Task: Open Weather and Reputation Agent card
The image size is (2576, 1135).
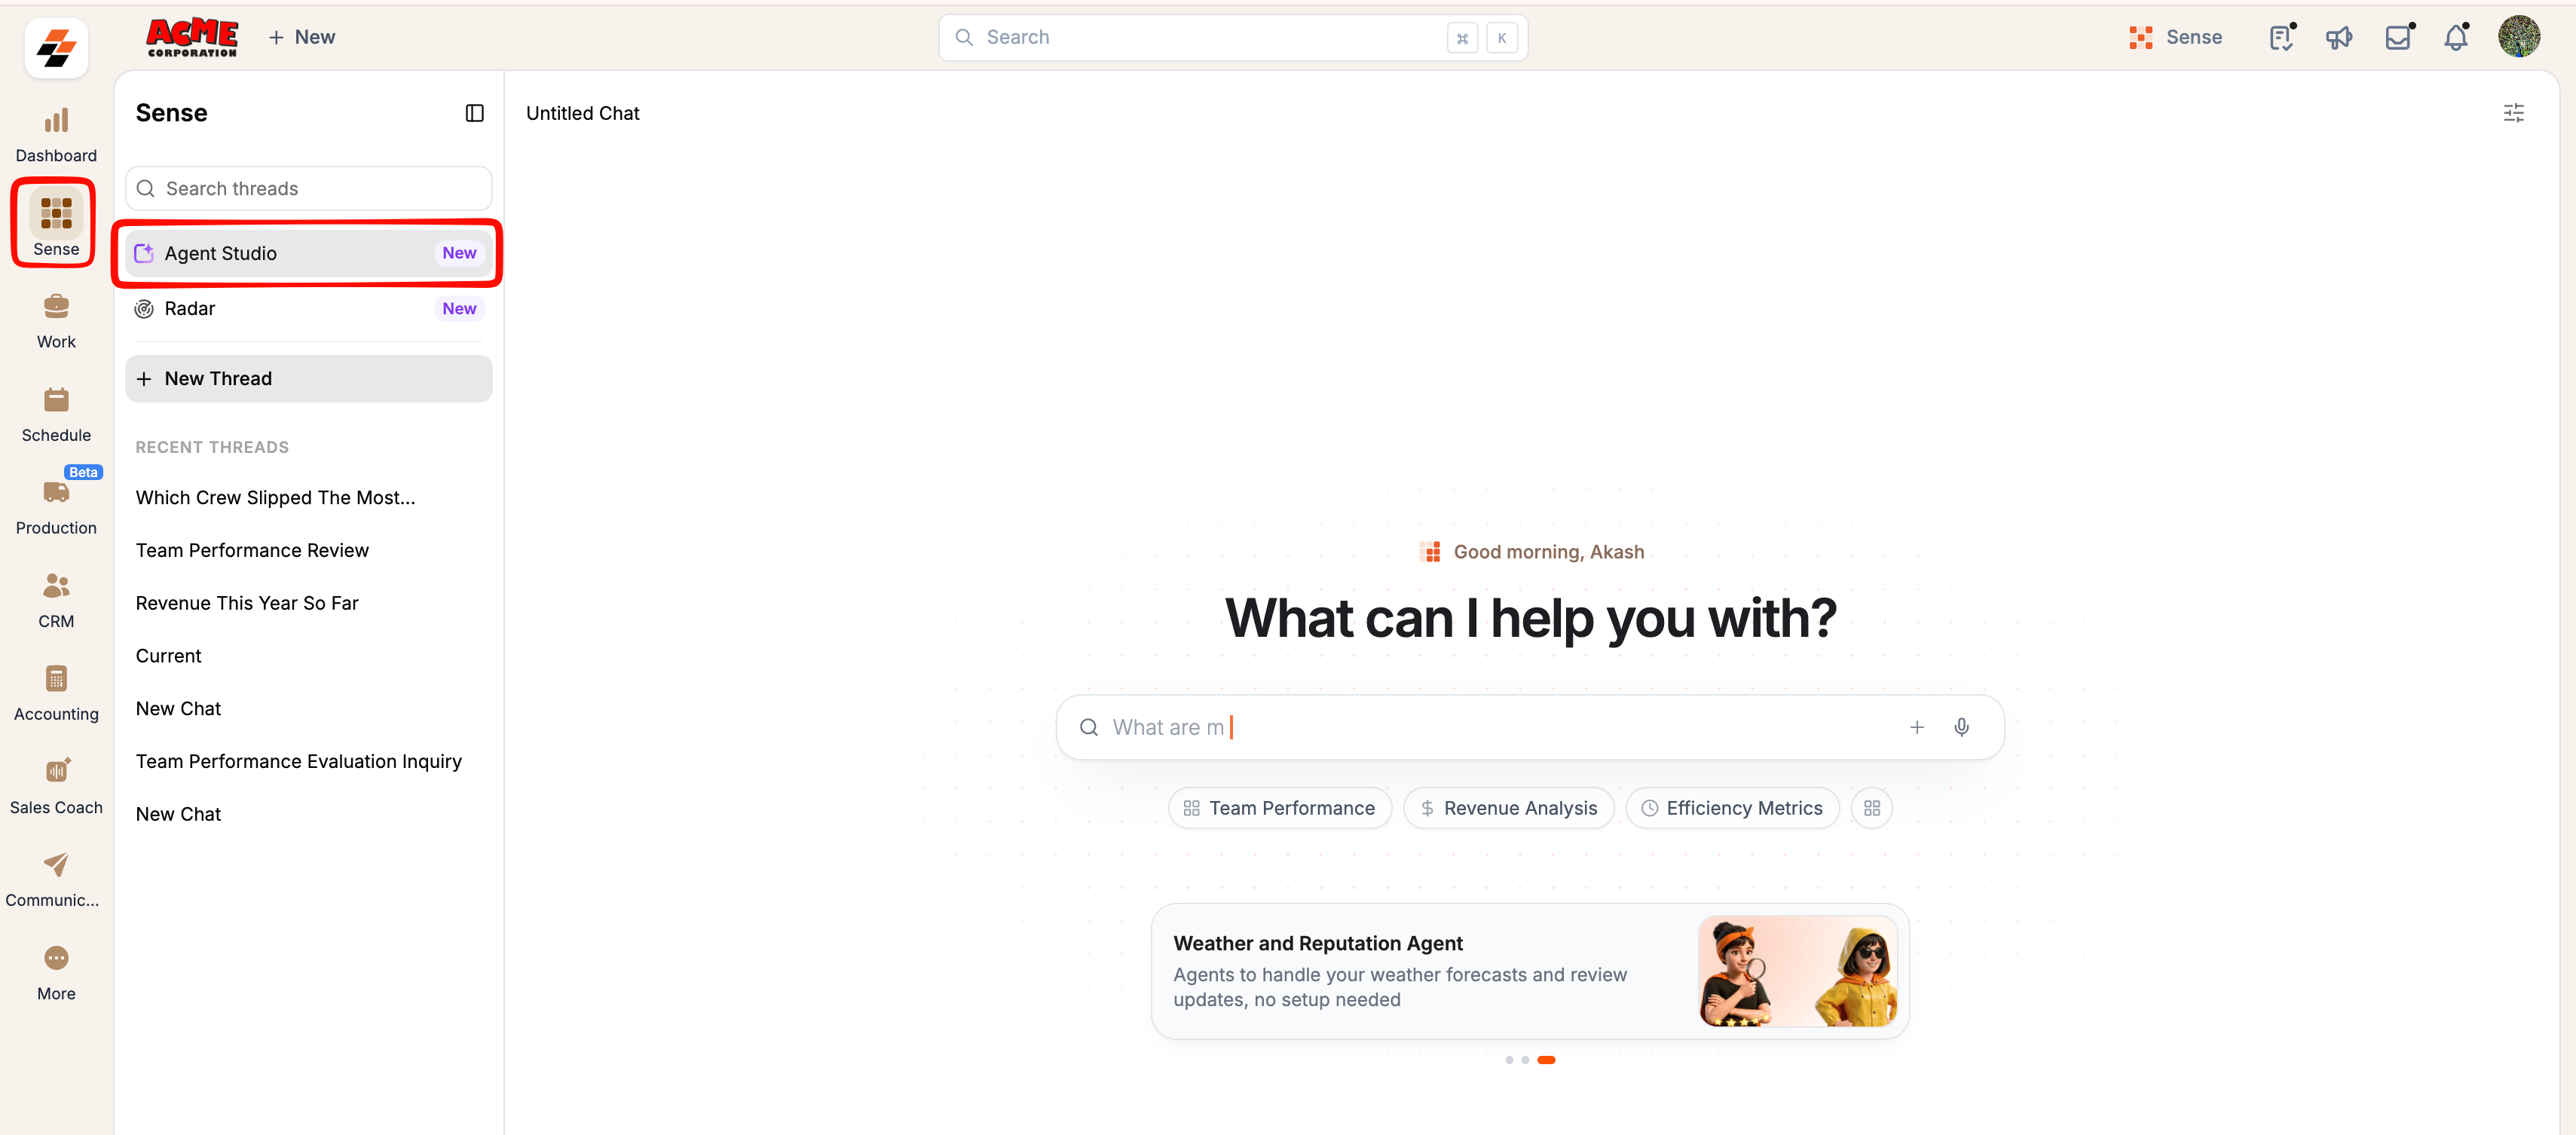Action: pos(1529,971)
